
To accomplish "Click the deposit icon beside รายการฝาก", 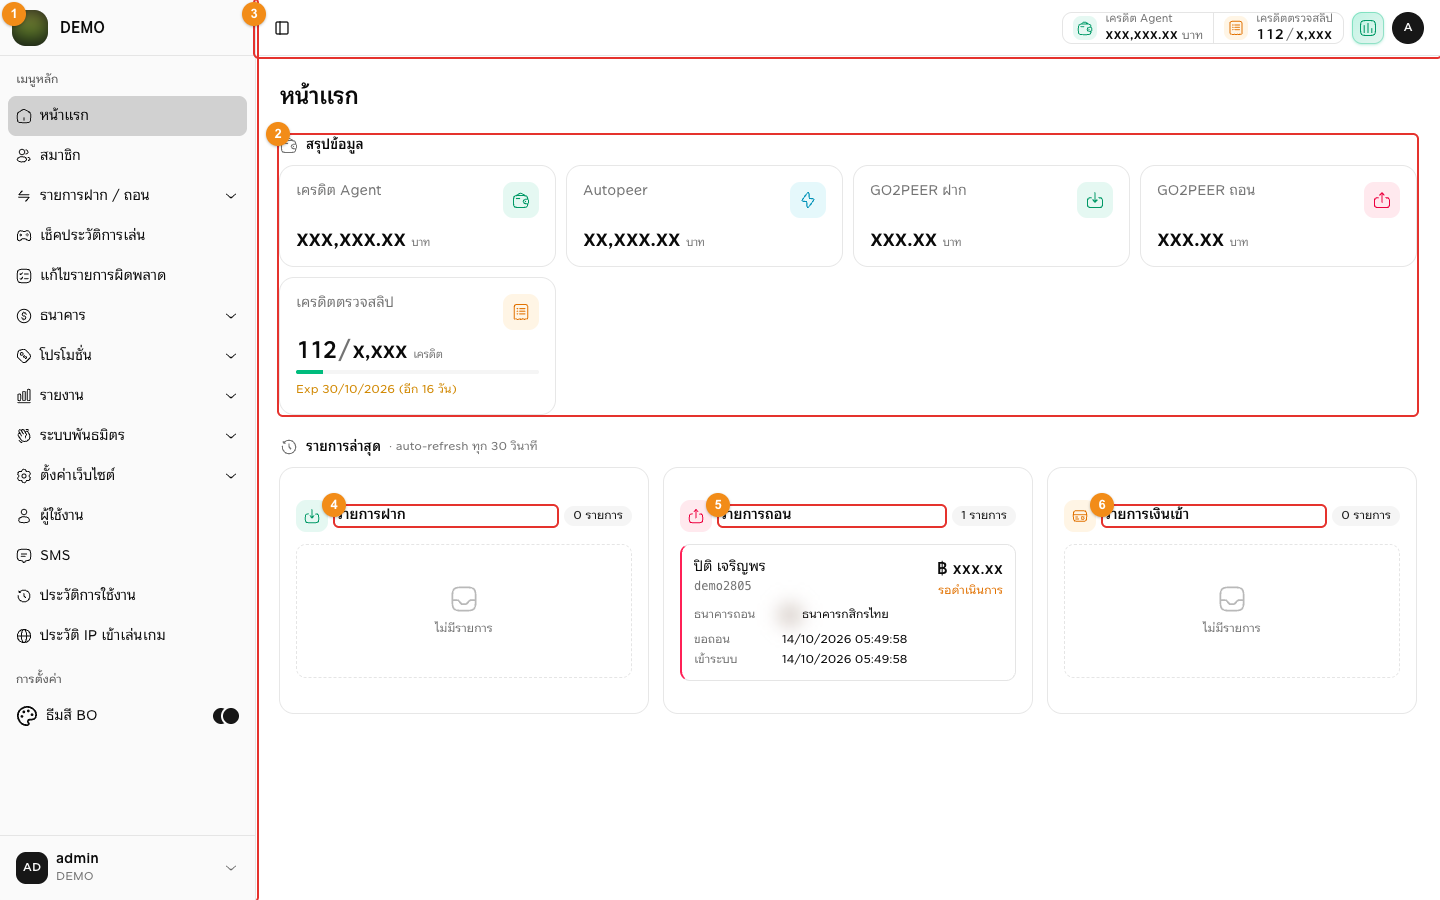I will pos(312,516).
